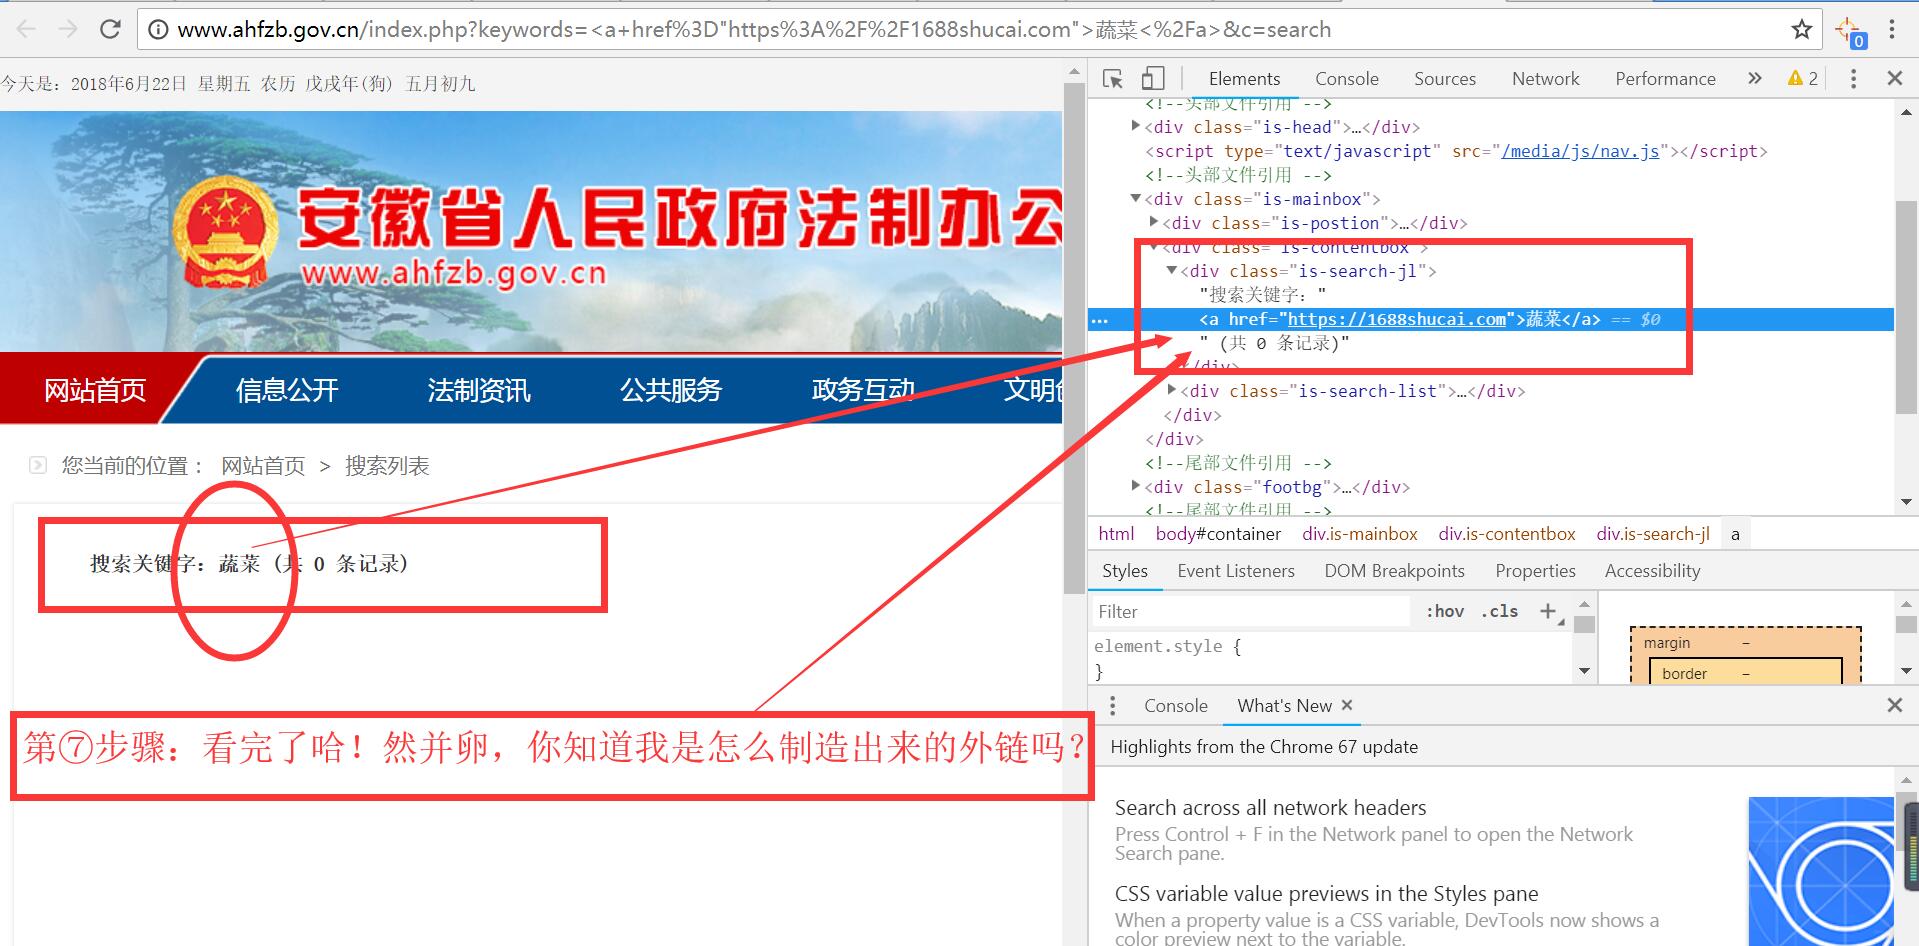
Task: Open the /media/js/nav.js script link
Action: pos(1580,151)
